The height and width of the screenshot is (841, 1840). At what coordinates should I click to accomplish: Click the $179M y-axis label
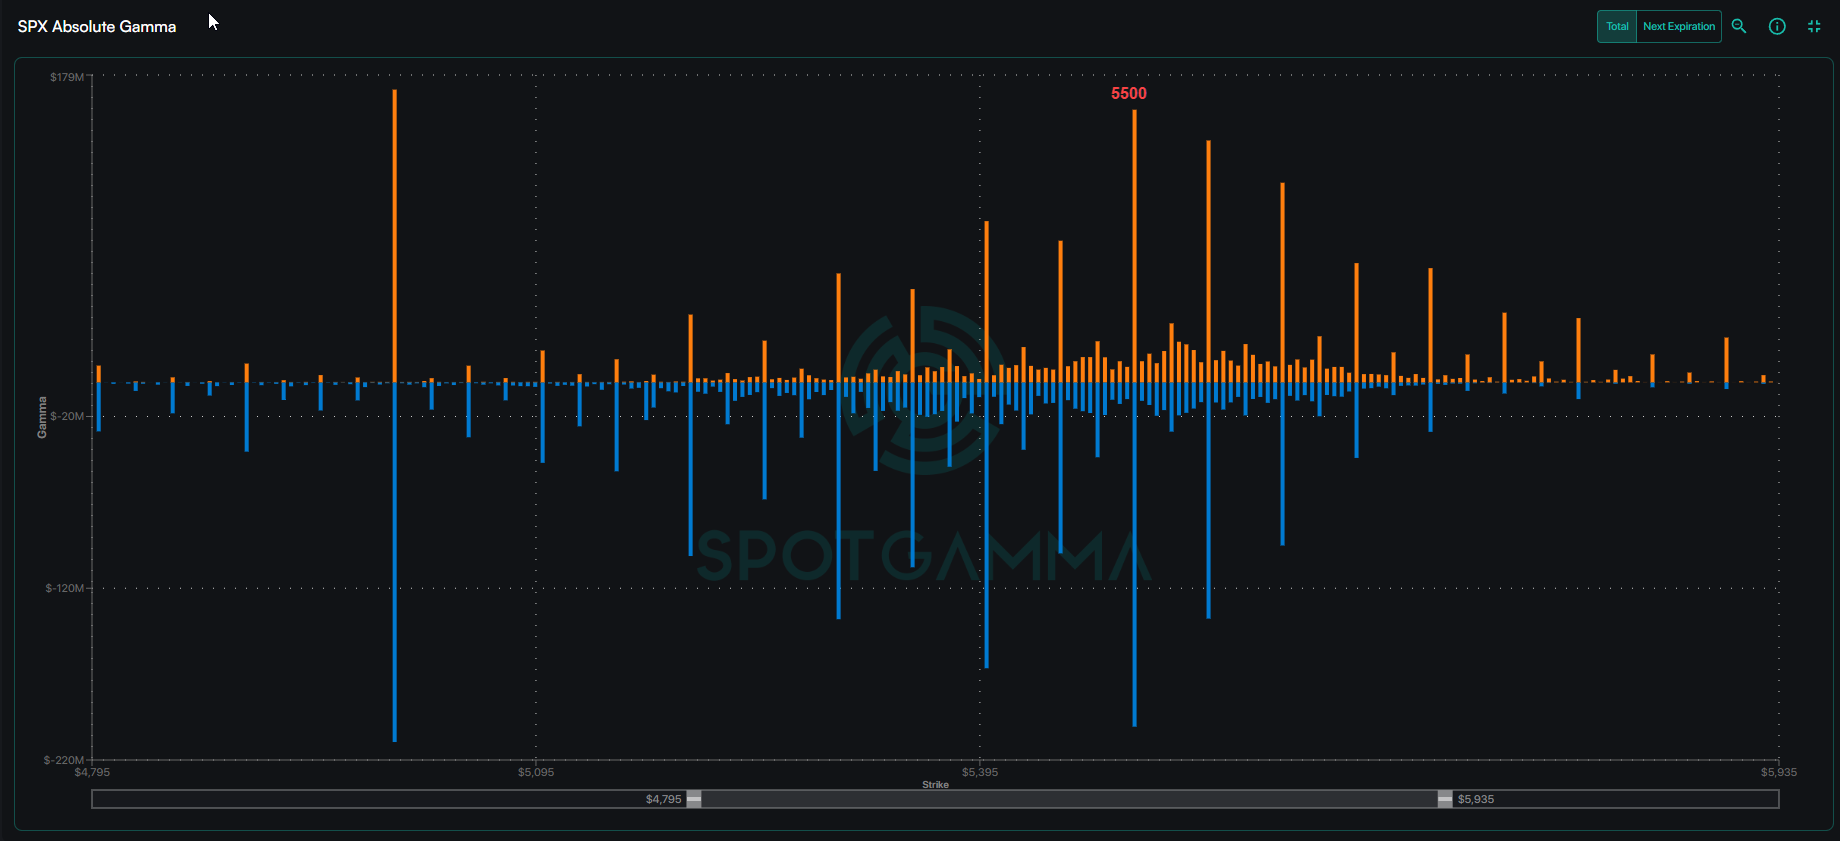click(x=67, y=77)
